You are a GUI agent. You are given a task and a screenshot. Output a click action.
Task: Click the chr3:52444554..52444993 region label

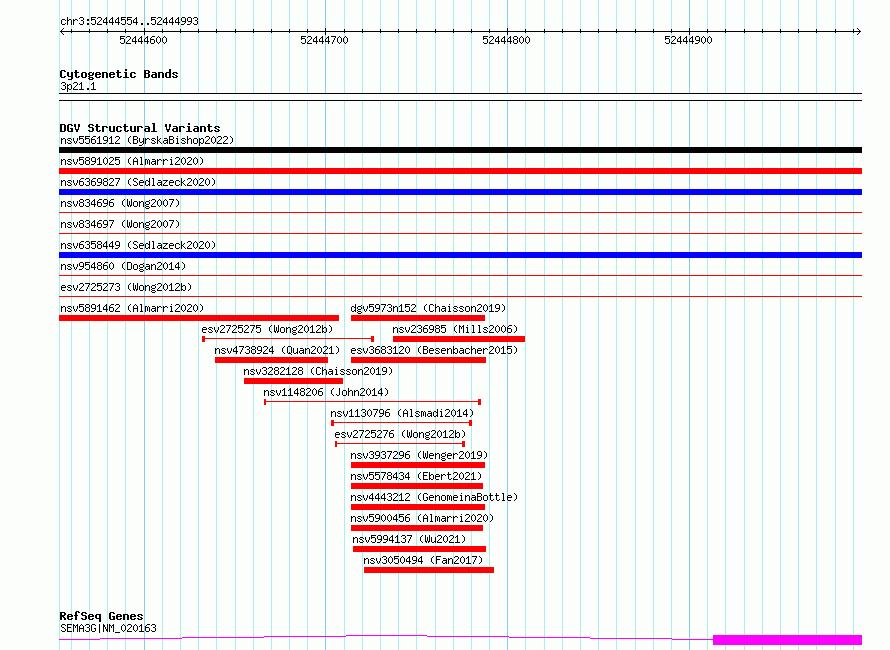129,22
